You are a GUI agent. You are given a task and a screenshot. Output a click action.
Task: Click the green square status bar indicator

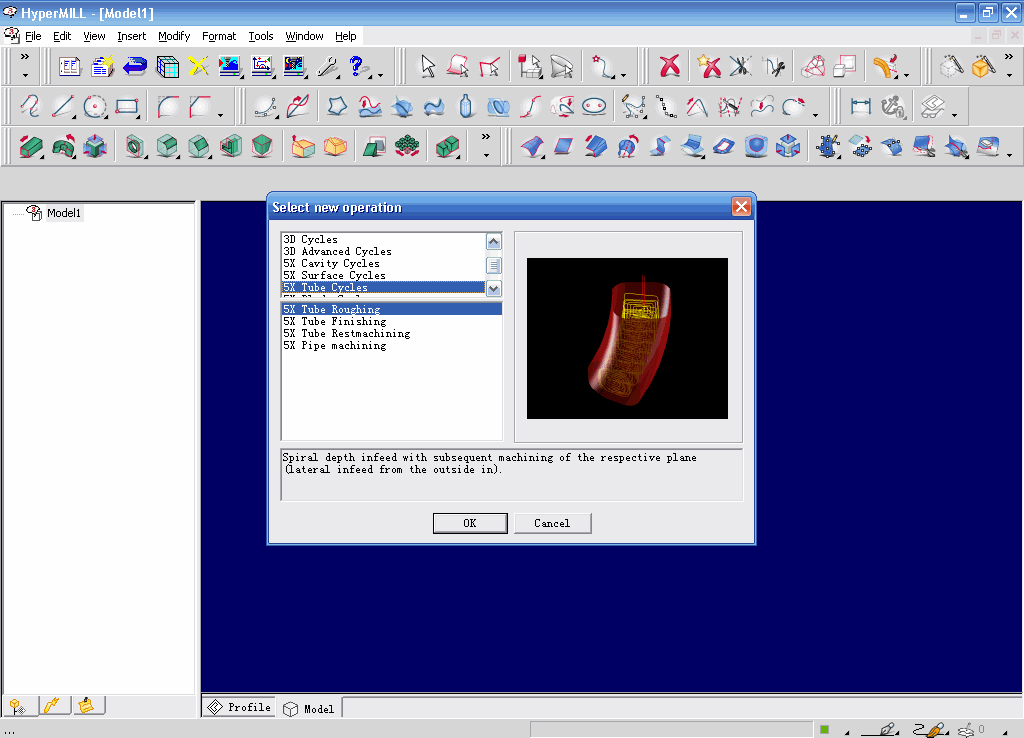point(824,730)
